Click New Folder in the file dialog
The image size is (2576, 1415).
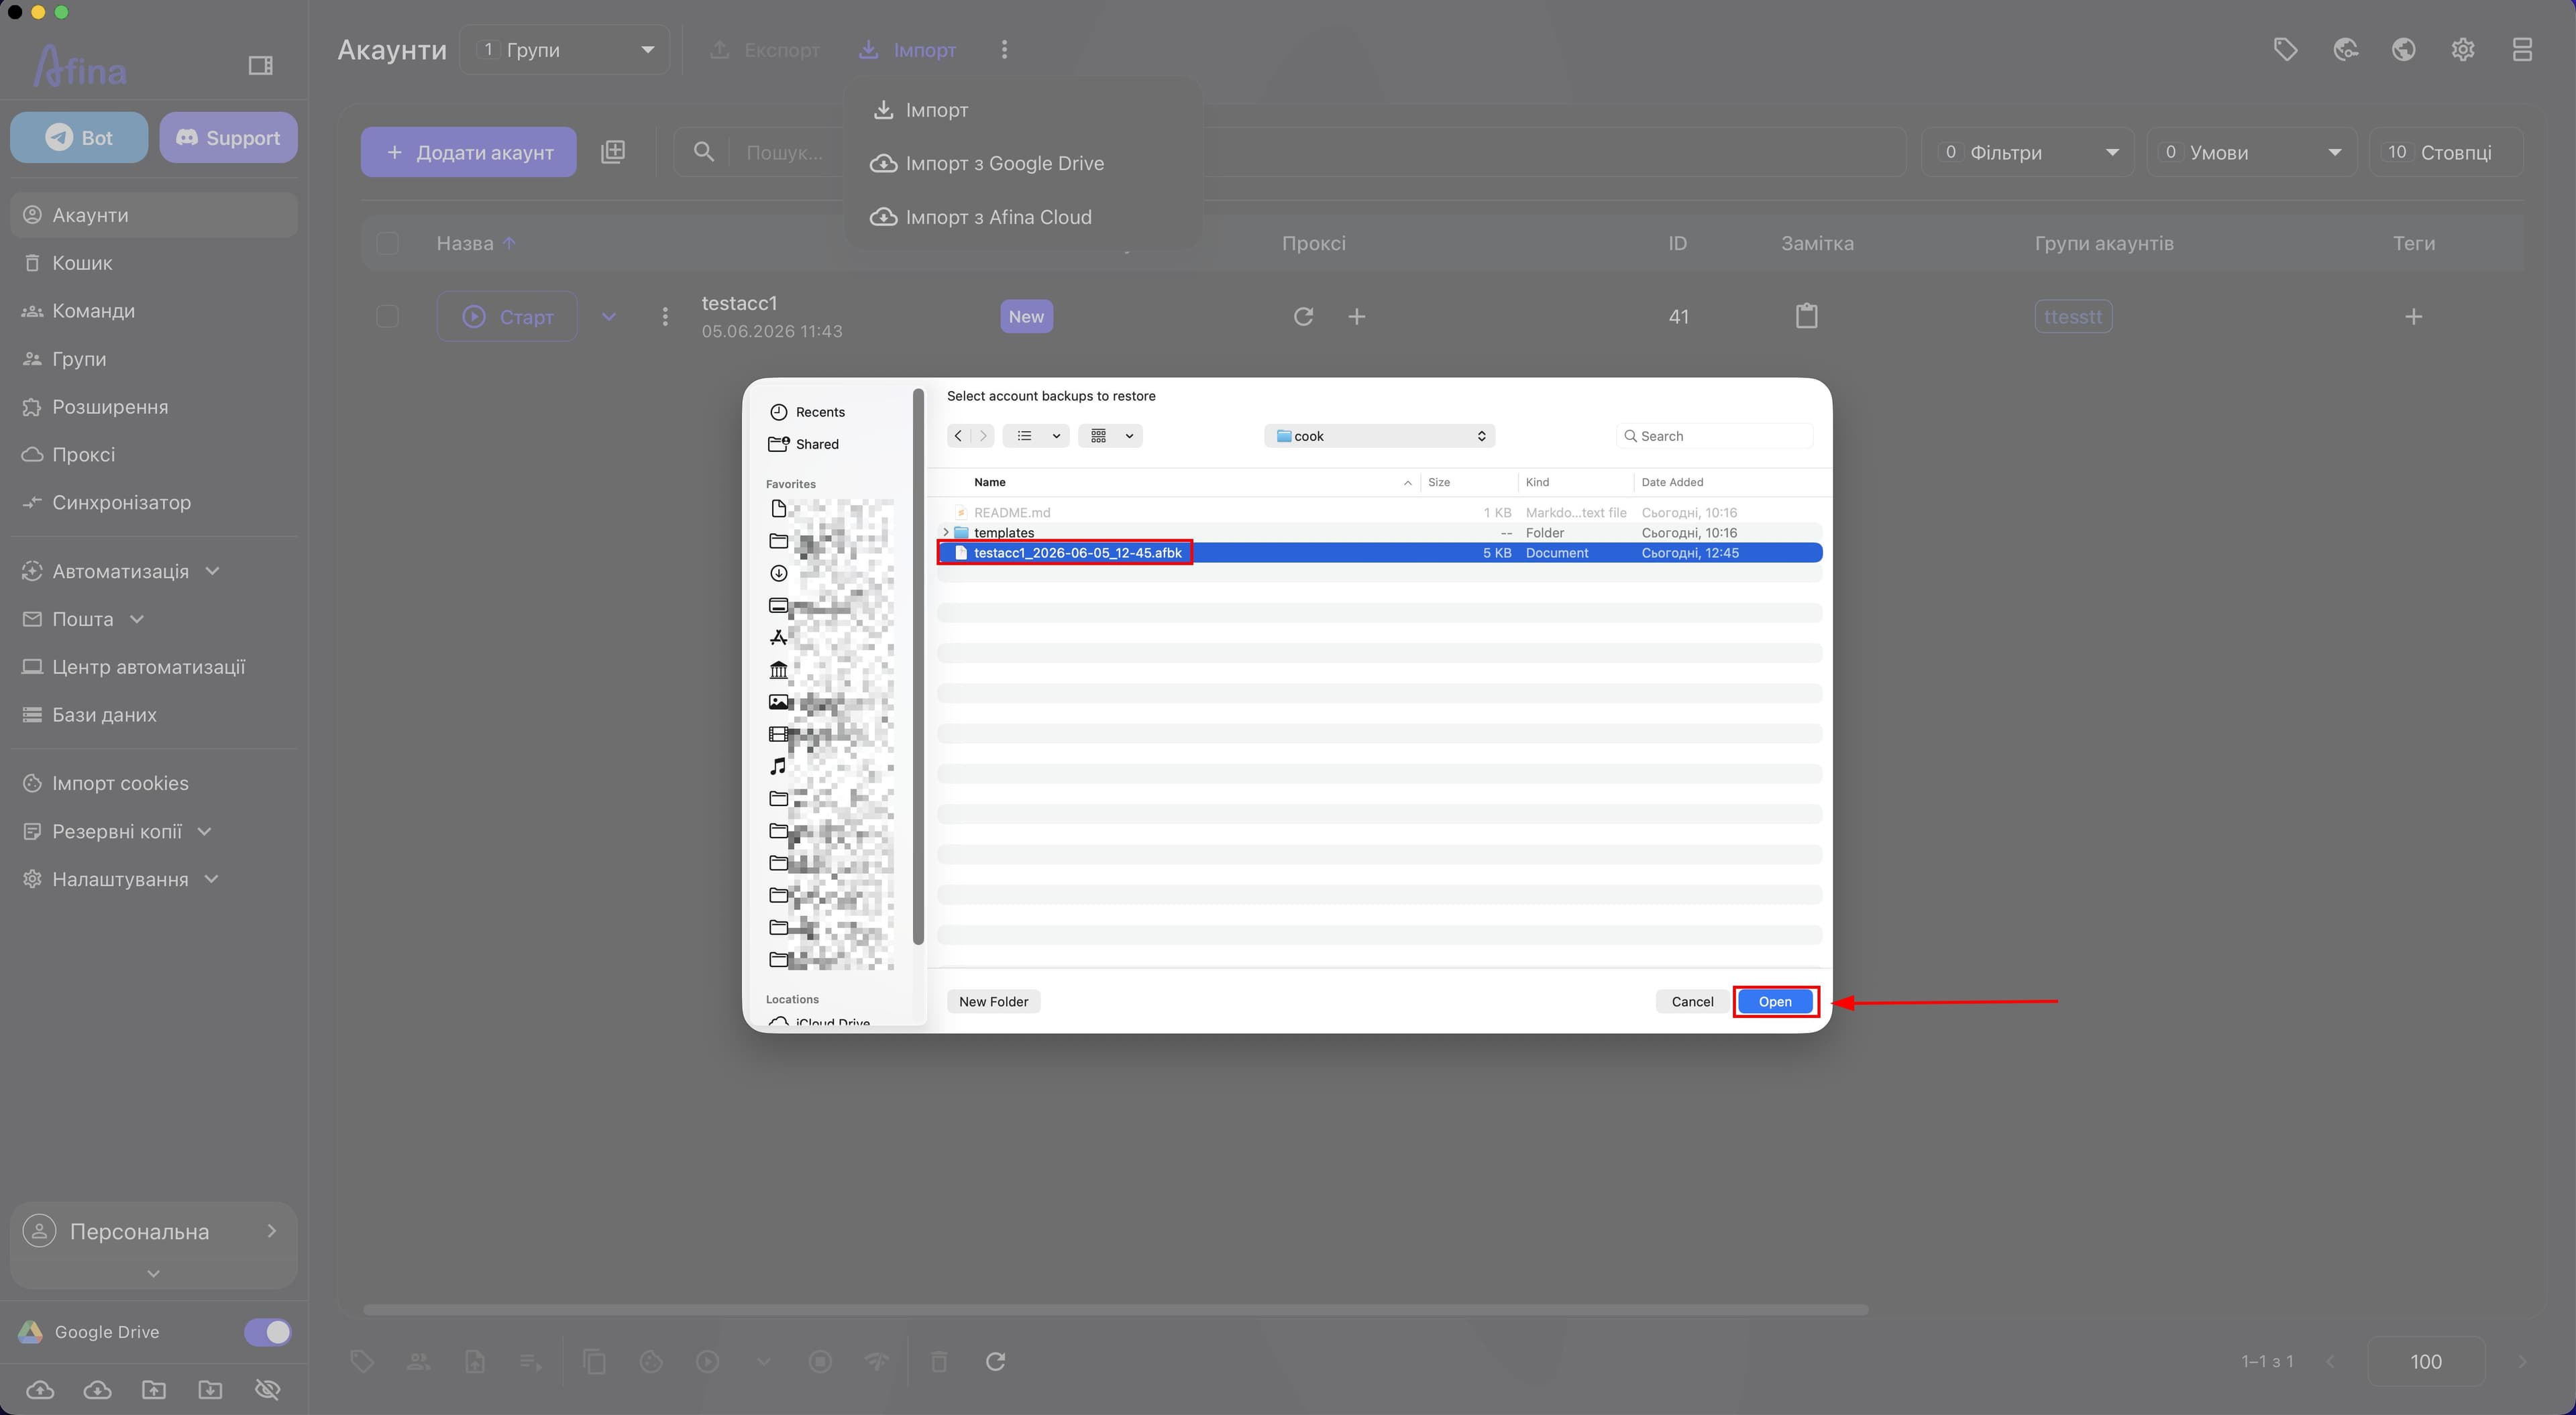point(993,1001)
